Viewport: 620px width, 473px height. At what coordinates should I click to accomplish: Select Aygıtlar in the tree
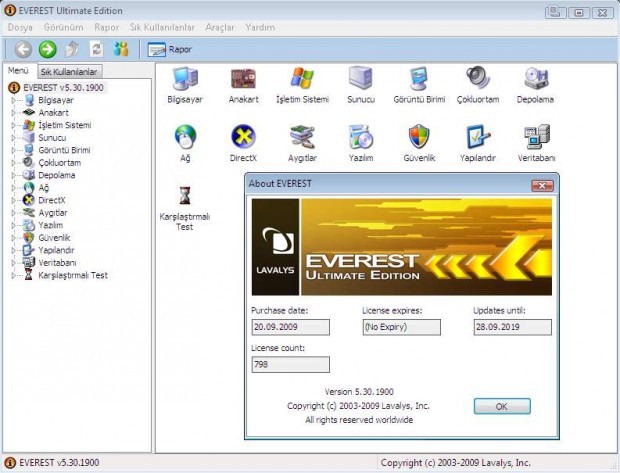[53, 213]
